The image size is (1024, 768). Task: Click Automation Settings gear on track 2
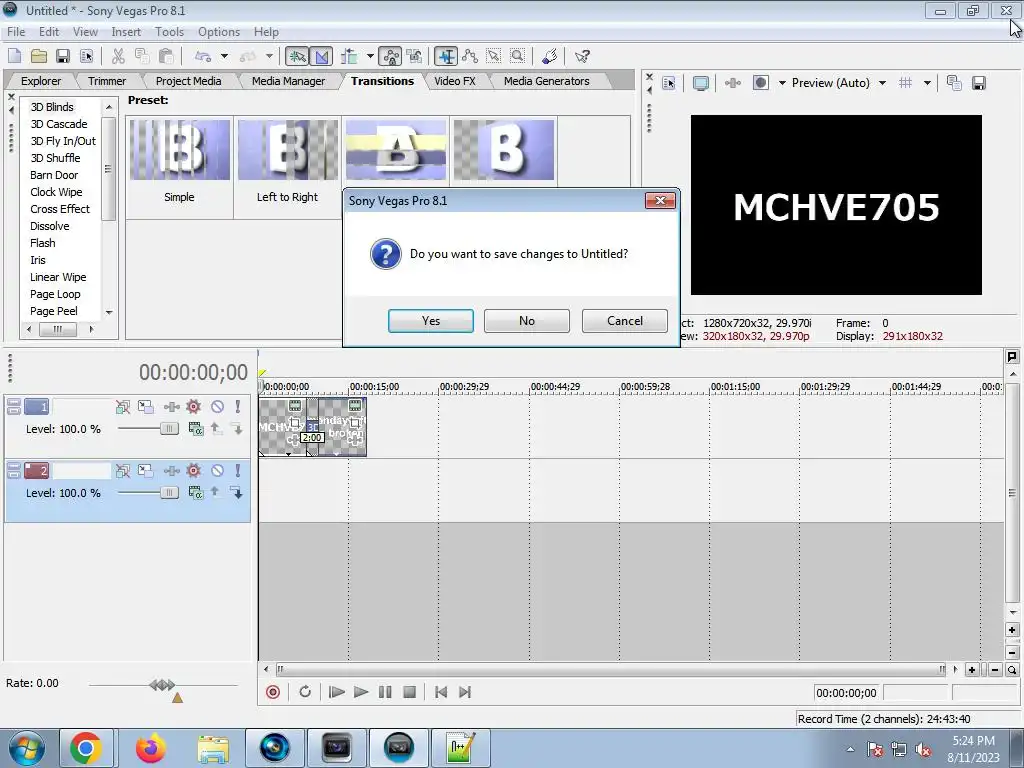pyautogui.click(x=193, y=470)
